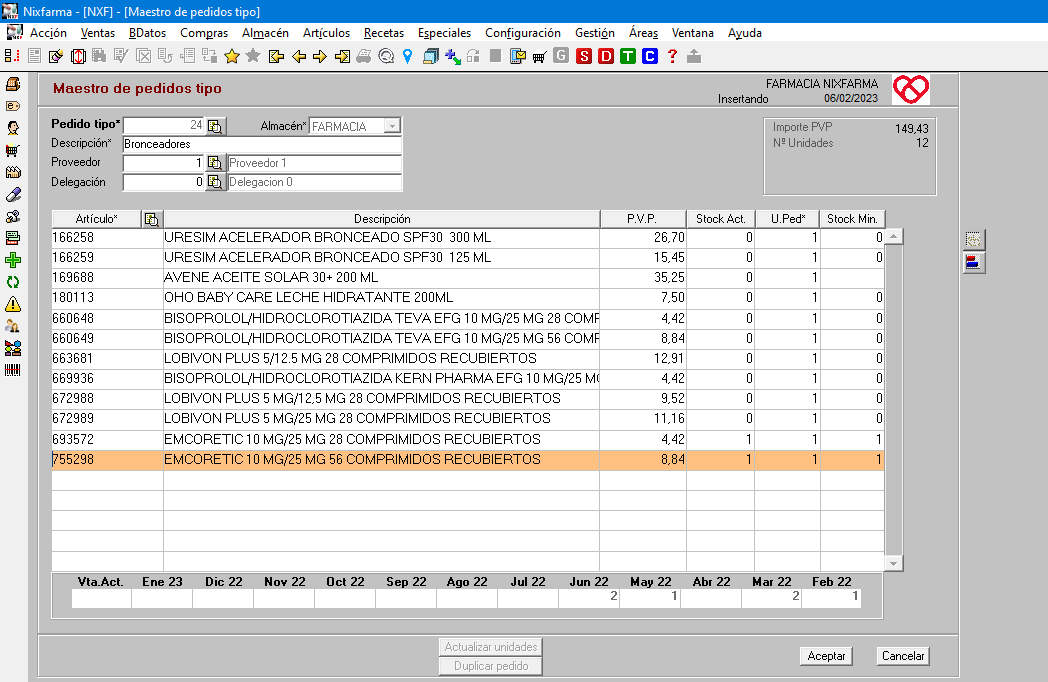This screenshot has height=682, width=1048.
Task: Click the envelope message toolbar icon
Action: pos(517,57)
